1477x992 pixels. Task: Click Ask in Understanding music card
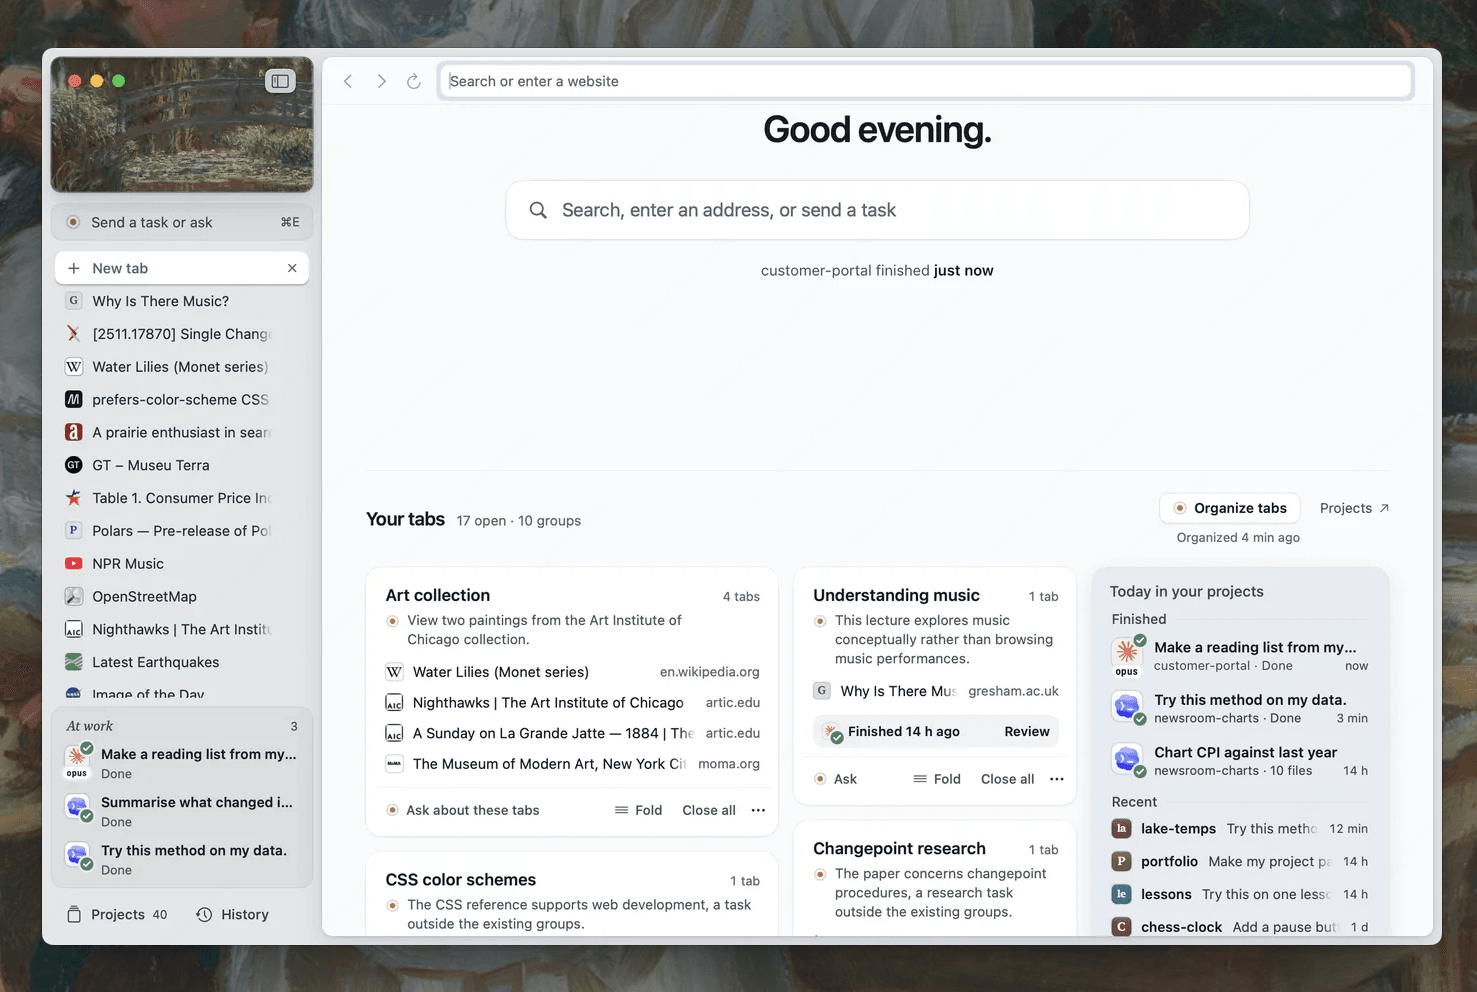(836, 779)
